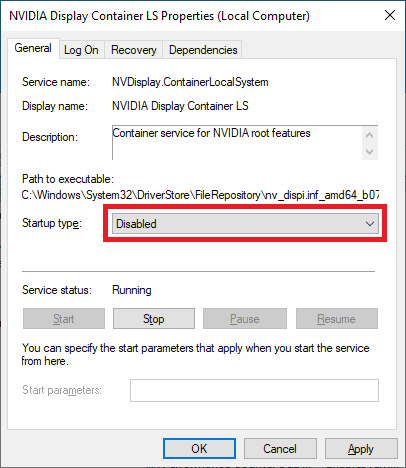This screenshot has width=406, height=468.
Task: Click the NVDisplay.ContainerLocalSystem service name text
Action: 190,82
